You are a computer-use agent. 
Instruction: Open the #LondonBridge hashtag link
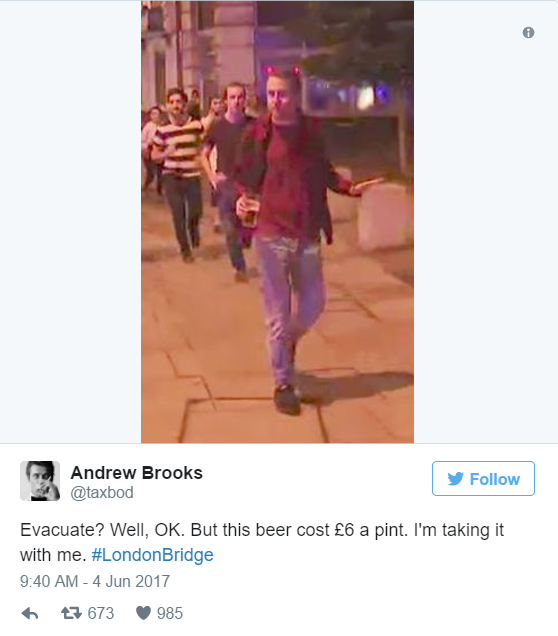pyautogui.click(x=152, y=555)
